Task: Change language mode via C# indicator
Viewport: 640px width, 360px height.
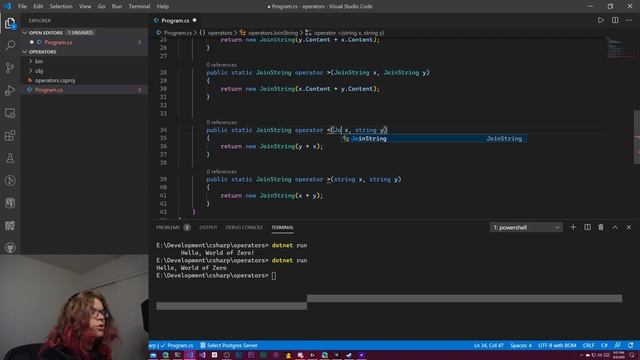Action: (604, 345)
